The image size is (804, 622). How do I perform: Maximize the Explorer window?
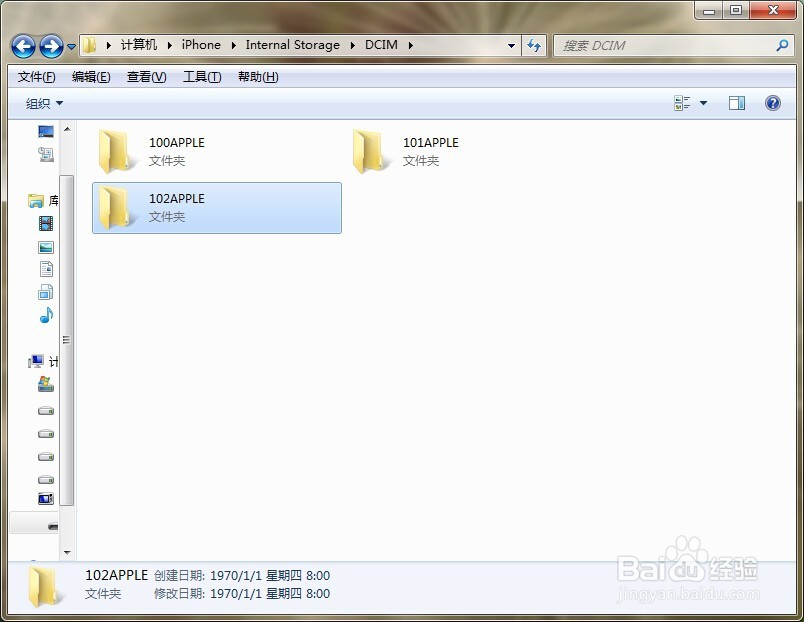(x=736, y=10)
